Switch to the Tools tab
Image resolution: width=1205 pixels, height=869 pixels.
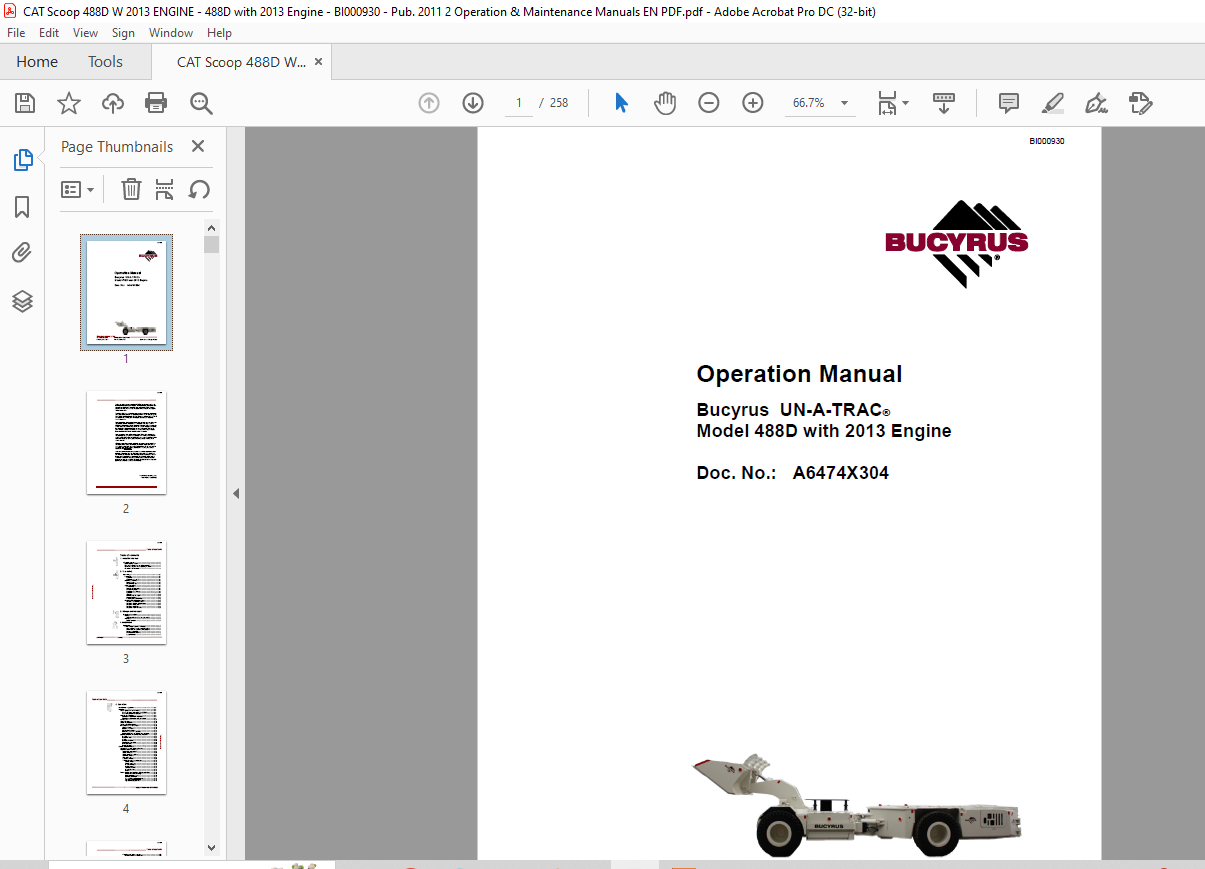tap(105, 62)
